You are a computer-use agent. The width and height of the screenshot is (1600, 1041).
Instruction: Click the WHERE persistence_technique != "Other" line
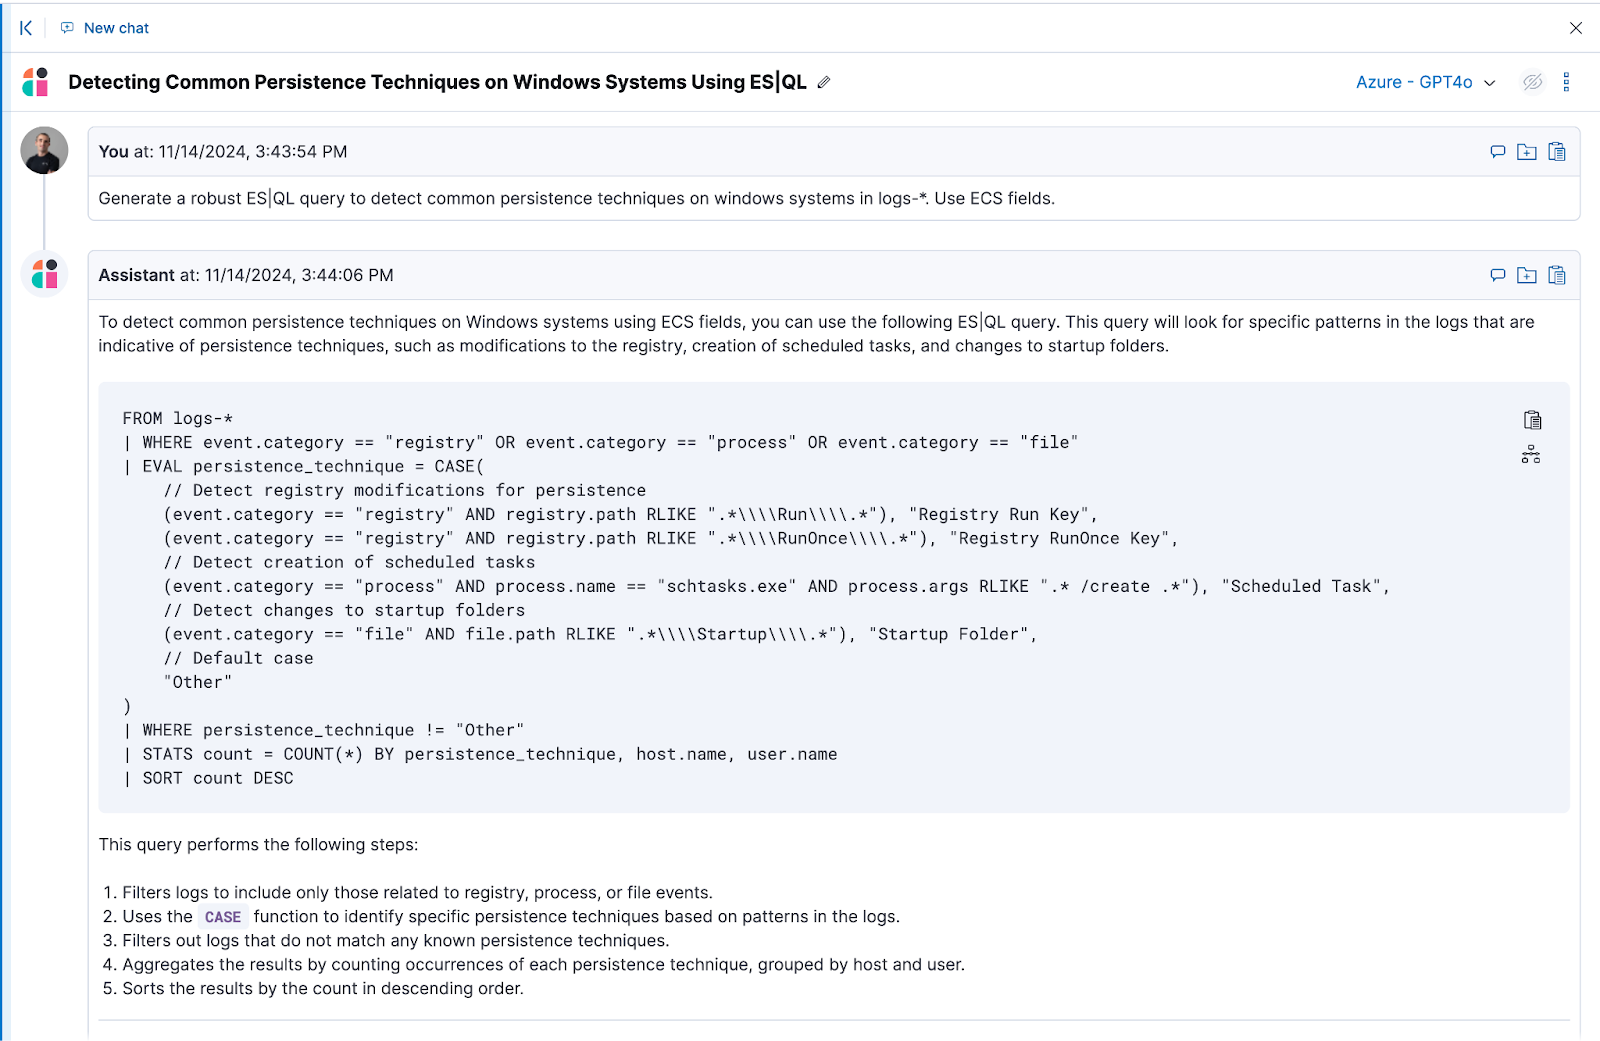(x=323, y=731)
